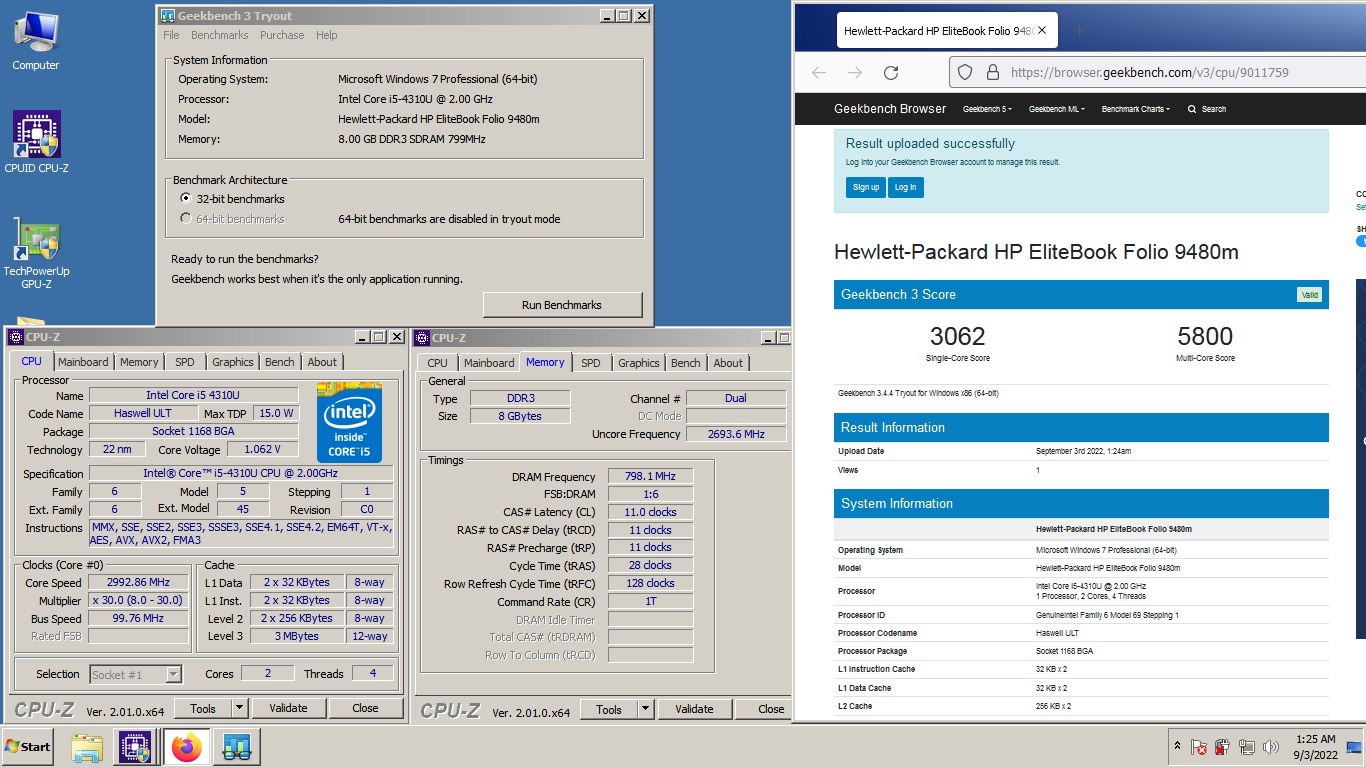This screenshot has width=1366, height=768.
Task: Close the Hewlett-Packard EliteBook browser tab
Action: point(1042,30)
